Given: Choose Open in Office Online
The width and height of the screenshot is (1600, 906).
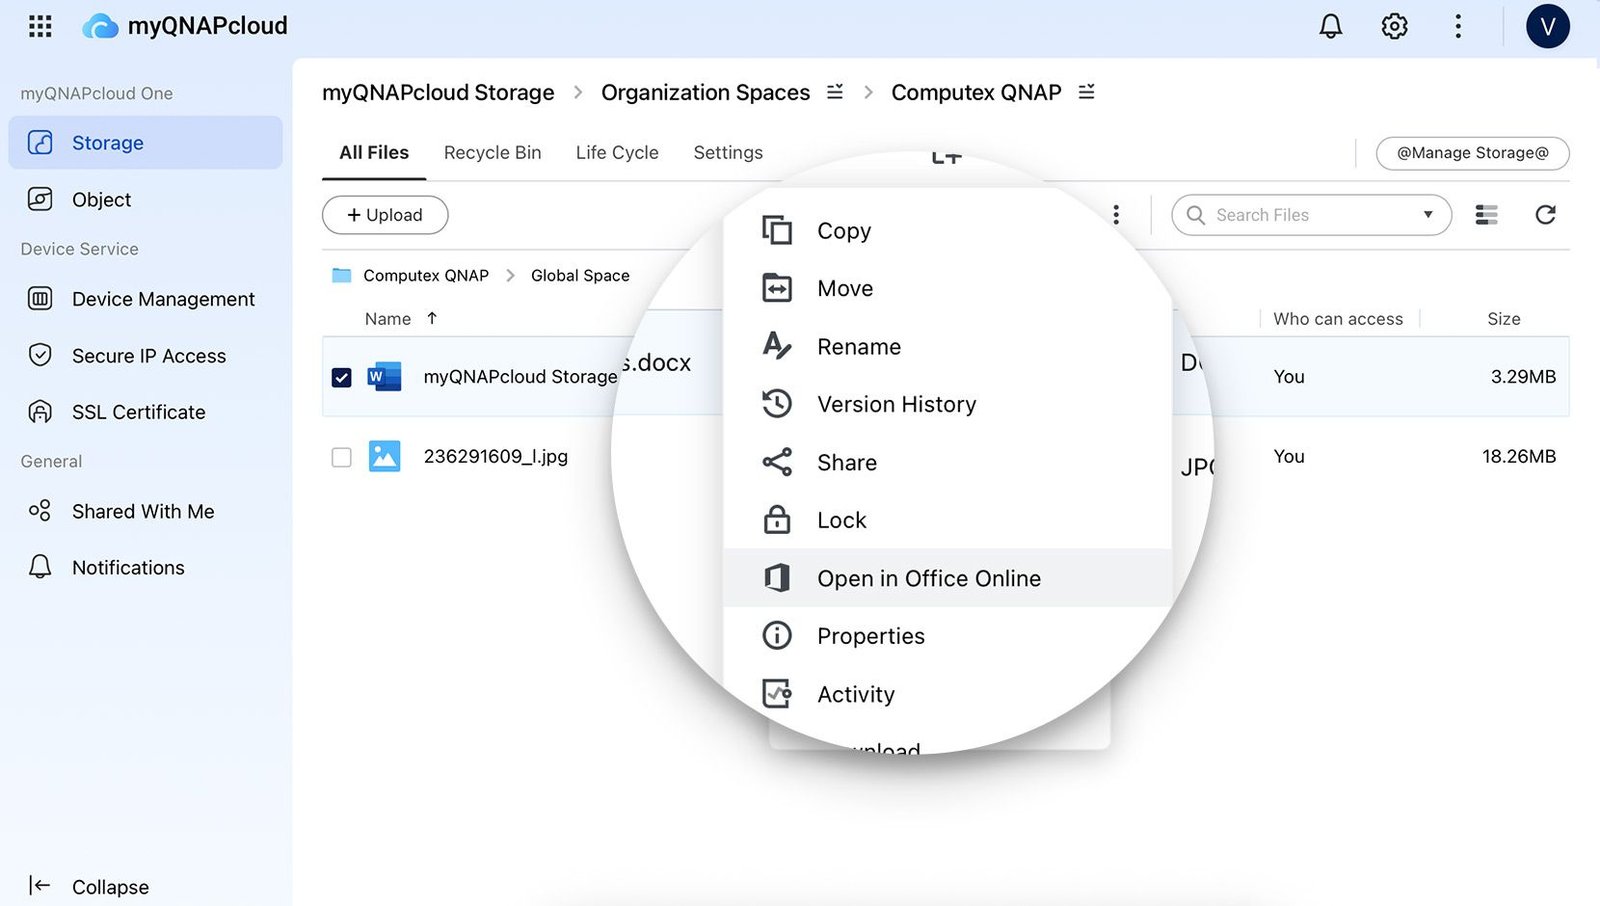Looking at the screenshot, I should pyautogui.click(x=947, y=578).
